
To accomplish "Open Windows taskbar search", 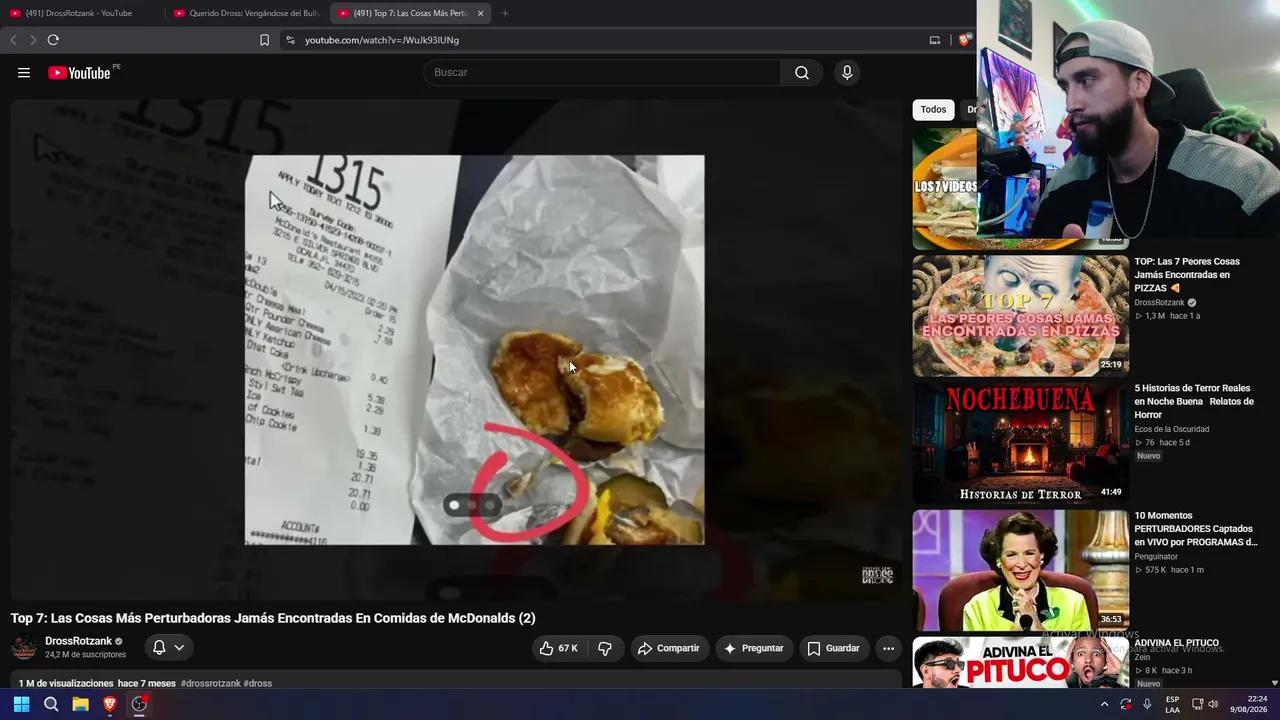I will pos(51,704).
